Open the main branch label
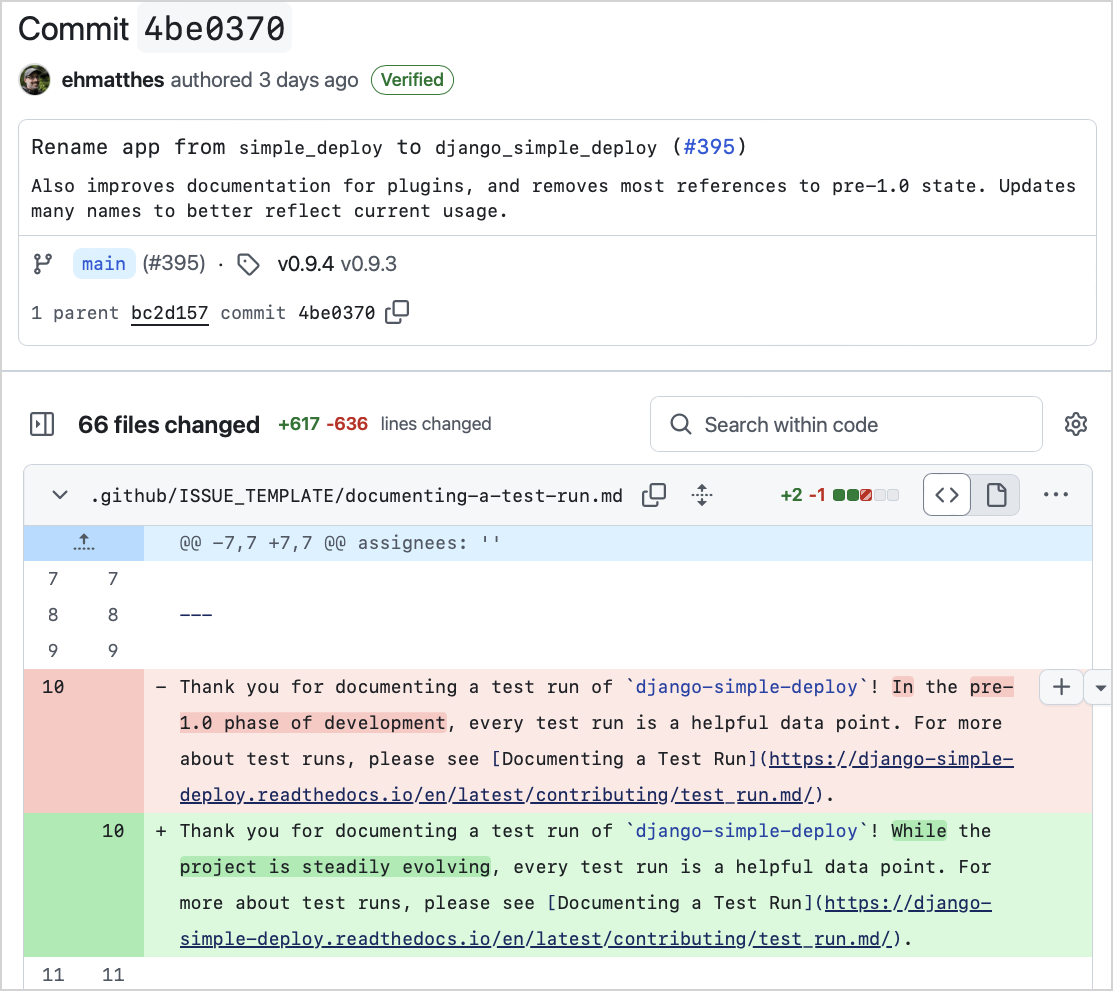The image size is (1113, 991). coord(104,263)
